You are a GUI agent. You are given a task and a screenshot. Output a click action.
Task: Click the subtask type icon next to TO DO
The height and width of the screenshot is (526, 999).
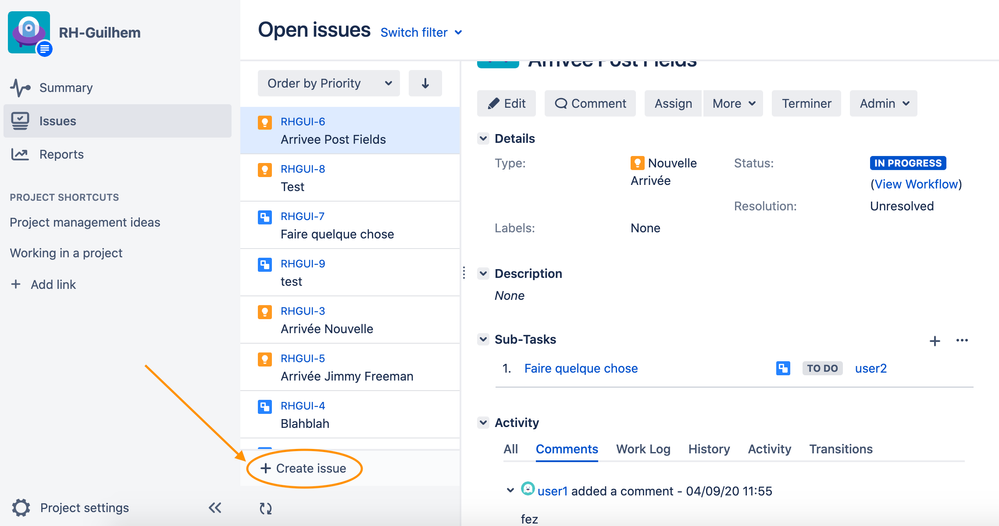point(783,368)
